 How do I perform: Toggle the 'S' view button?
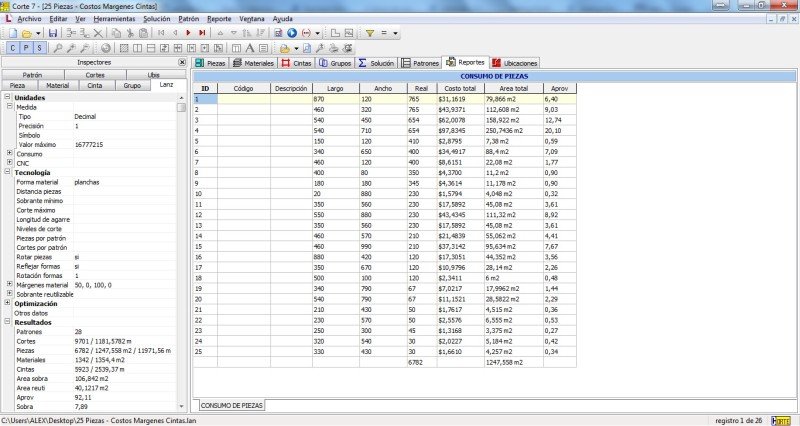pyautogui.click(x=39, y=48)
